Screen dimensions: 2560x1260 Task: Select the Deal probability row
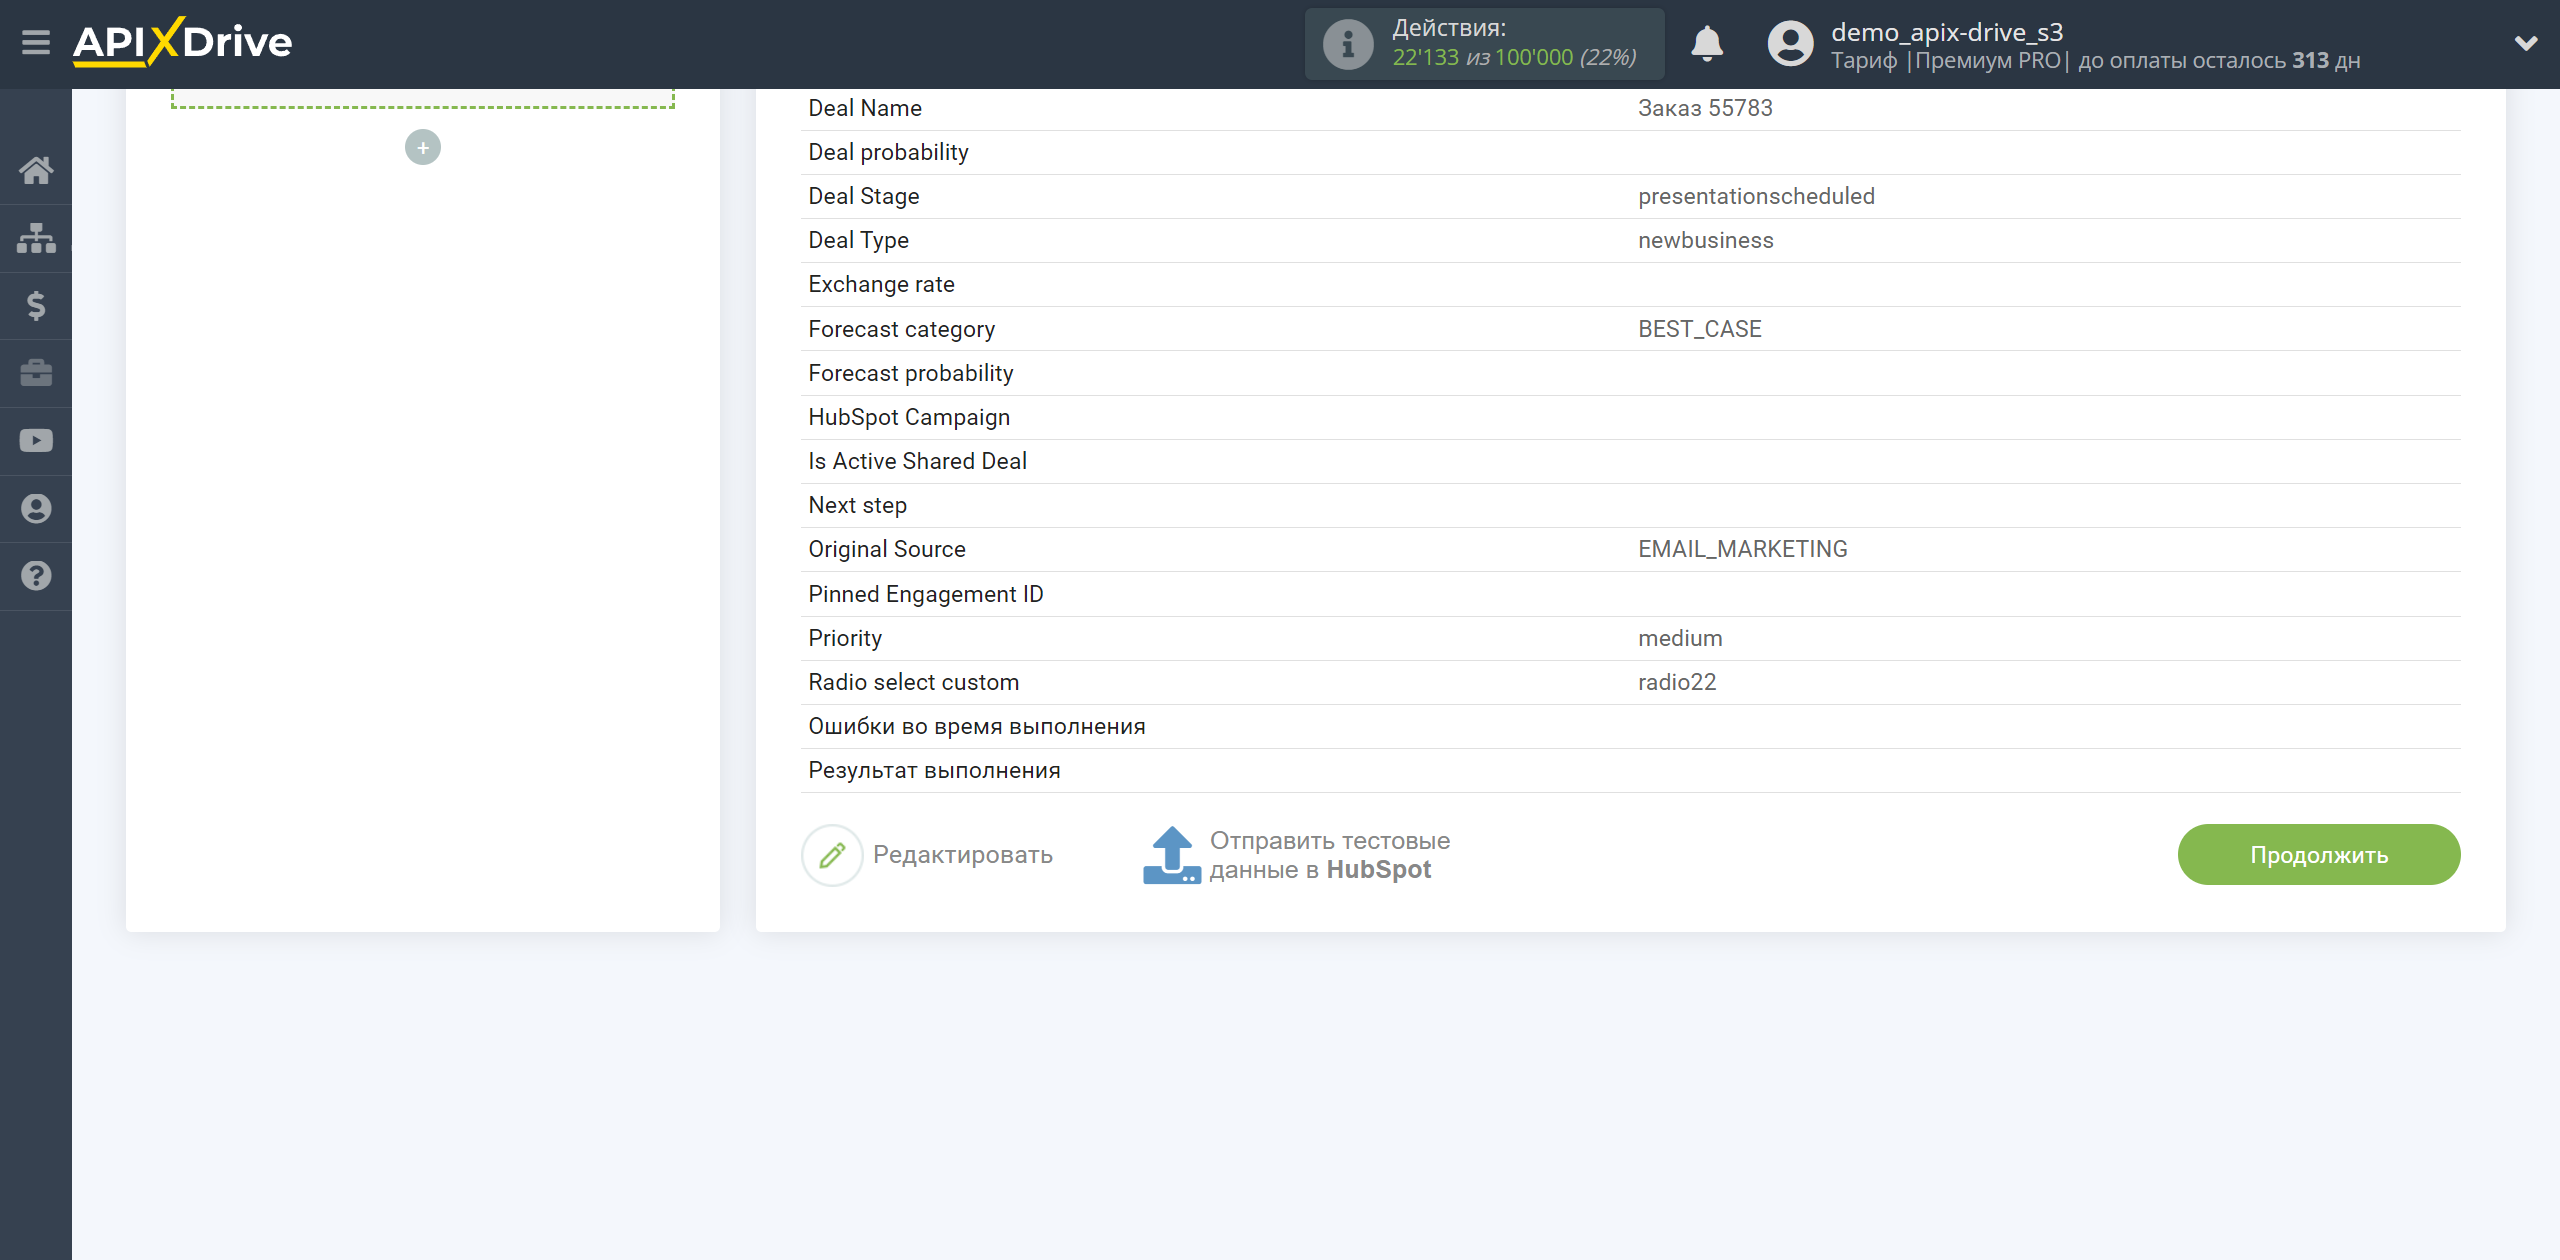tap(1630, 152)
